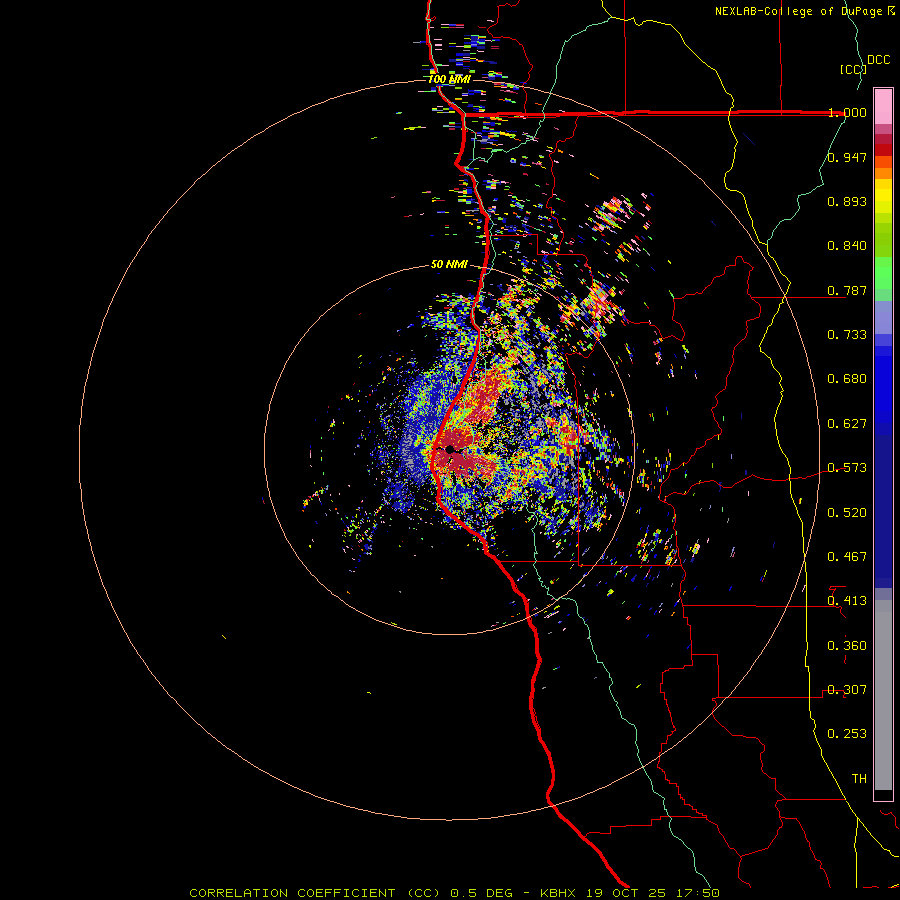Click the 0.680 scale value

pyautogui.click(x=847, y=379)
